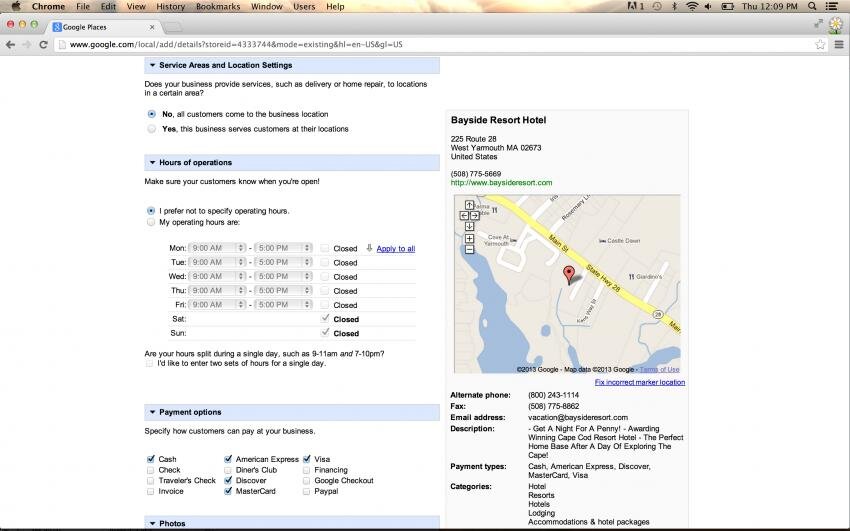Uncheck Closed for Sunday

[325, 332]
